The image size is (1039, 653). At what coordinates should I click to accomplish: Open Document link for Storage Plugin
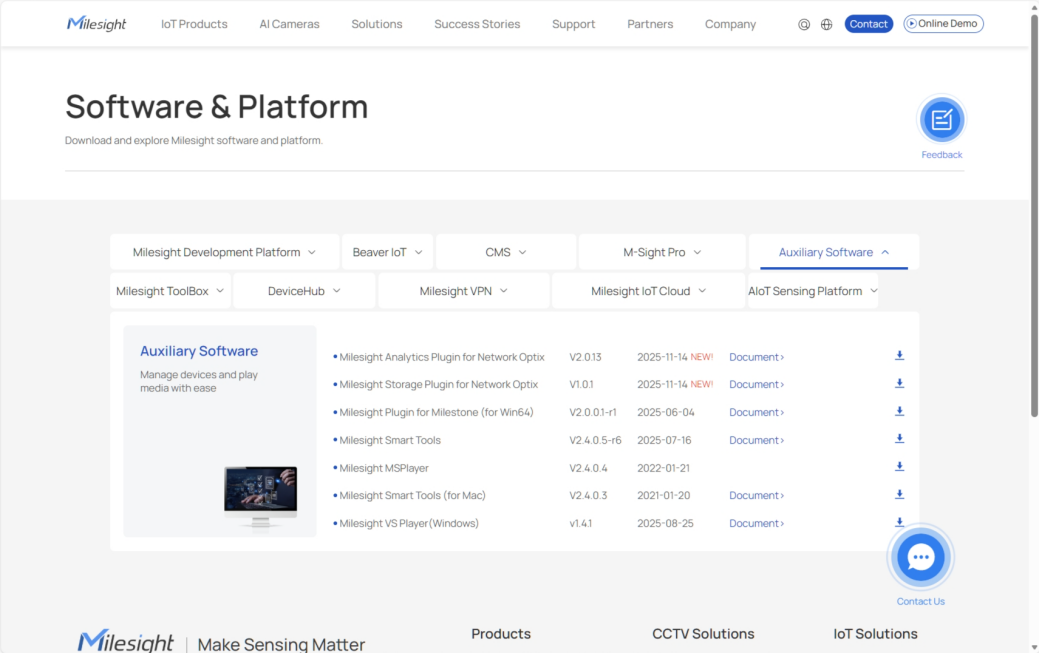pyautogui.click(x=756, y=385)
